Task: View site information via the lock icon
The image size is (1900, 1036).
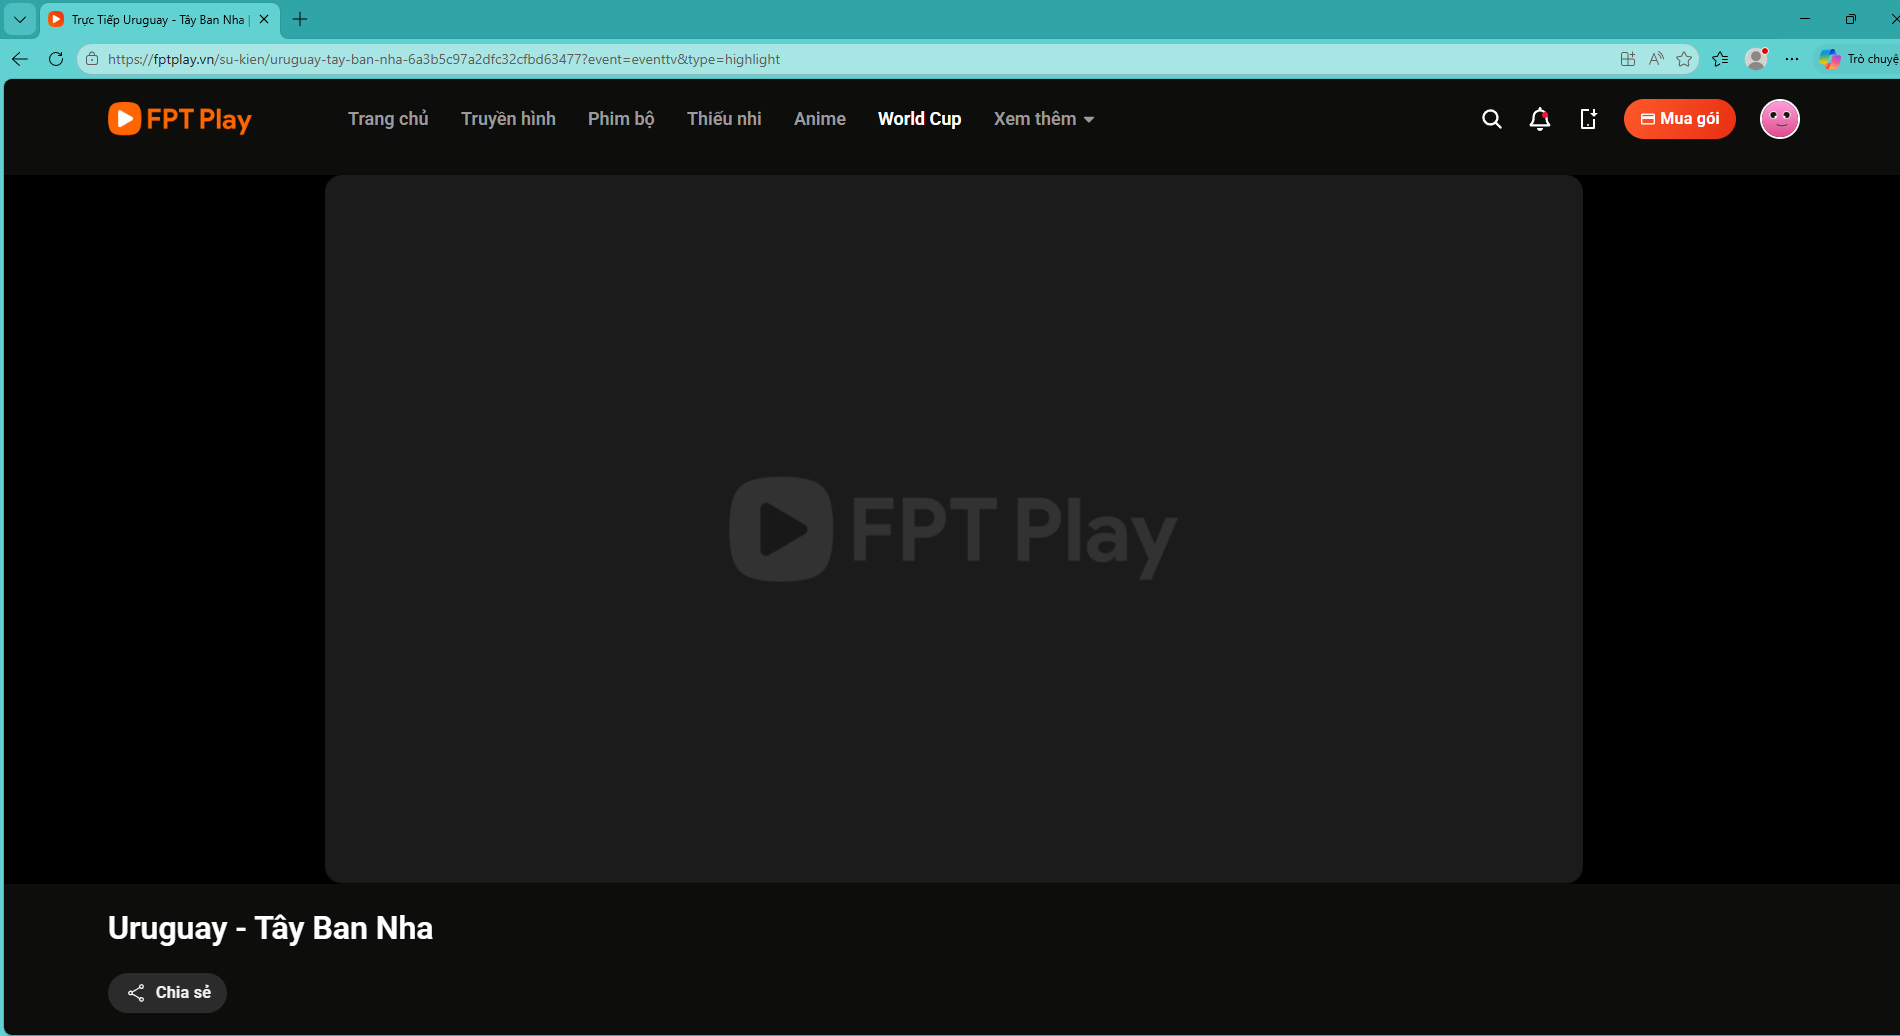Action: (92, 59)
